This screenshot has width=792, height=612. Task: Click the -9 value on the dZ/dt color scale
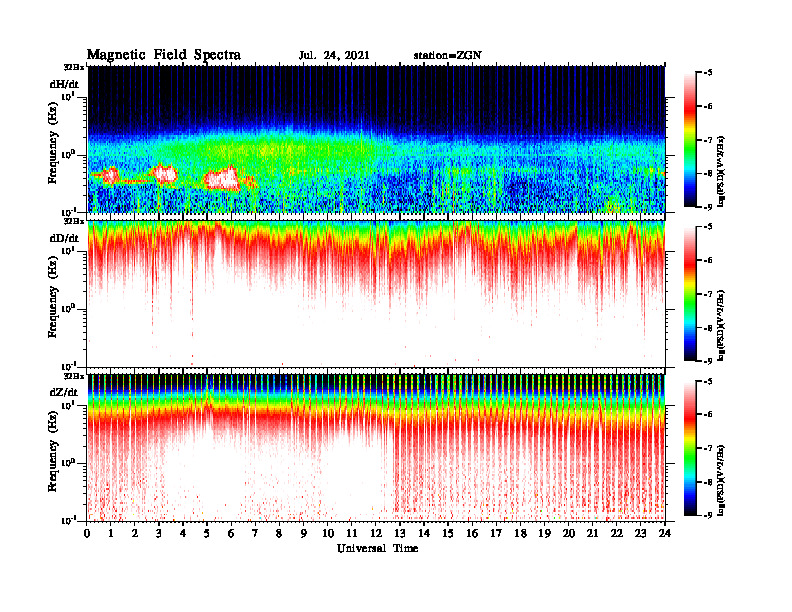tap(706, 515)
